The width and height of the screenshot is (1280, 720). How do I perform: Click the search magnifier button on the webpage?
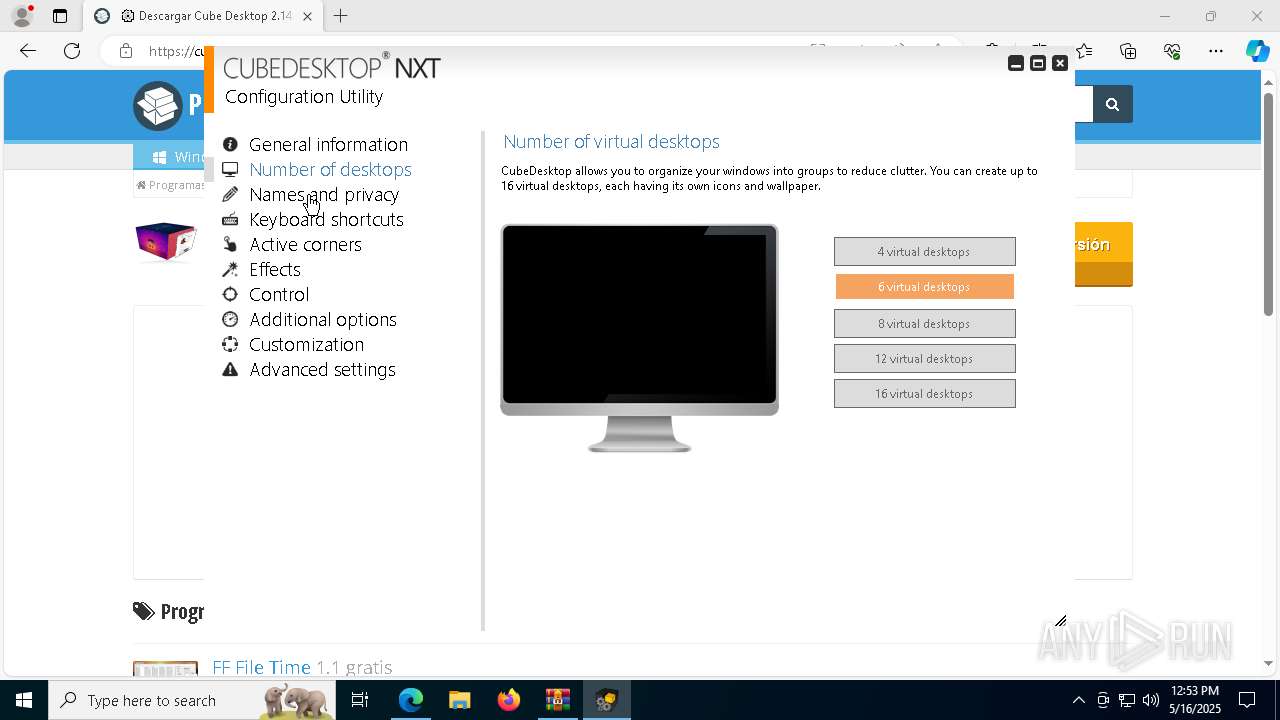(x=1112, y=104)
